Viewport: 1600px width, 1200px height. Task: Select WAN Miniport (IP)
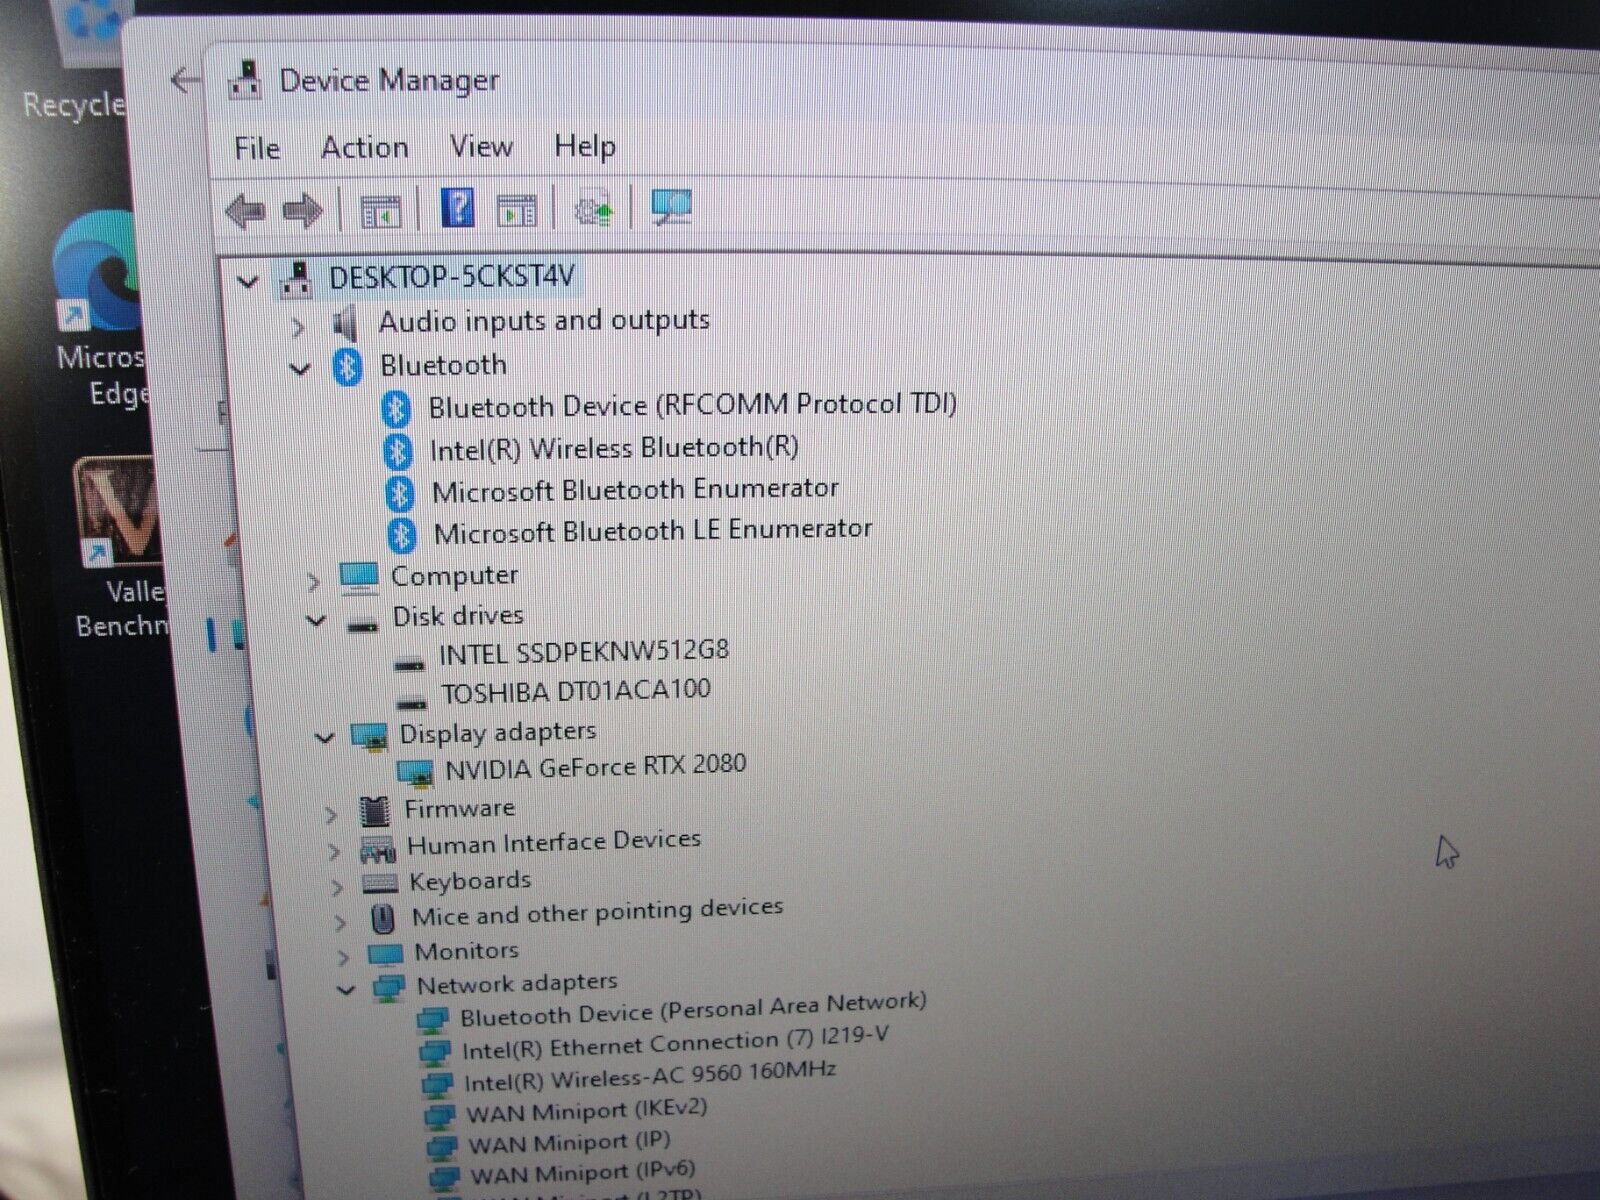[569, 1142]
